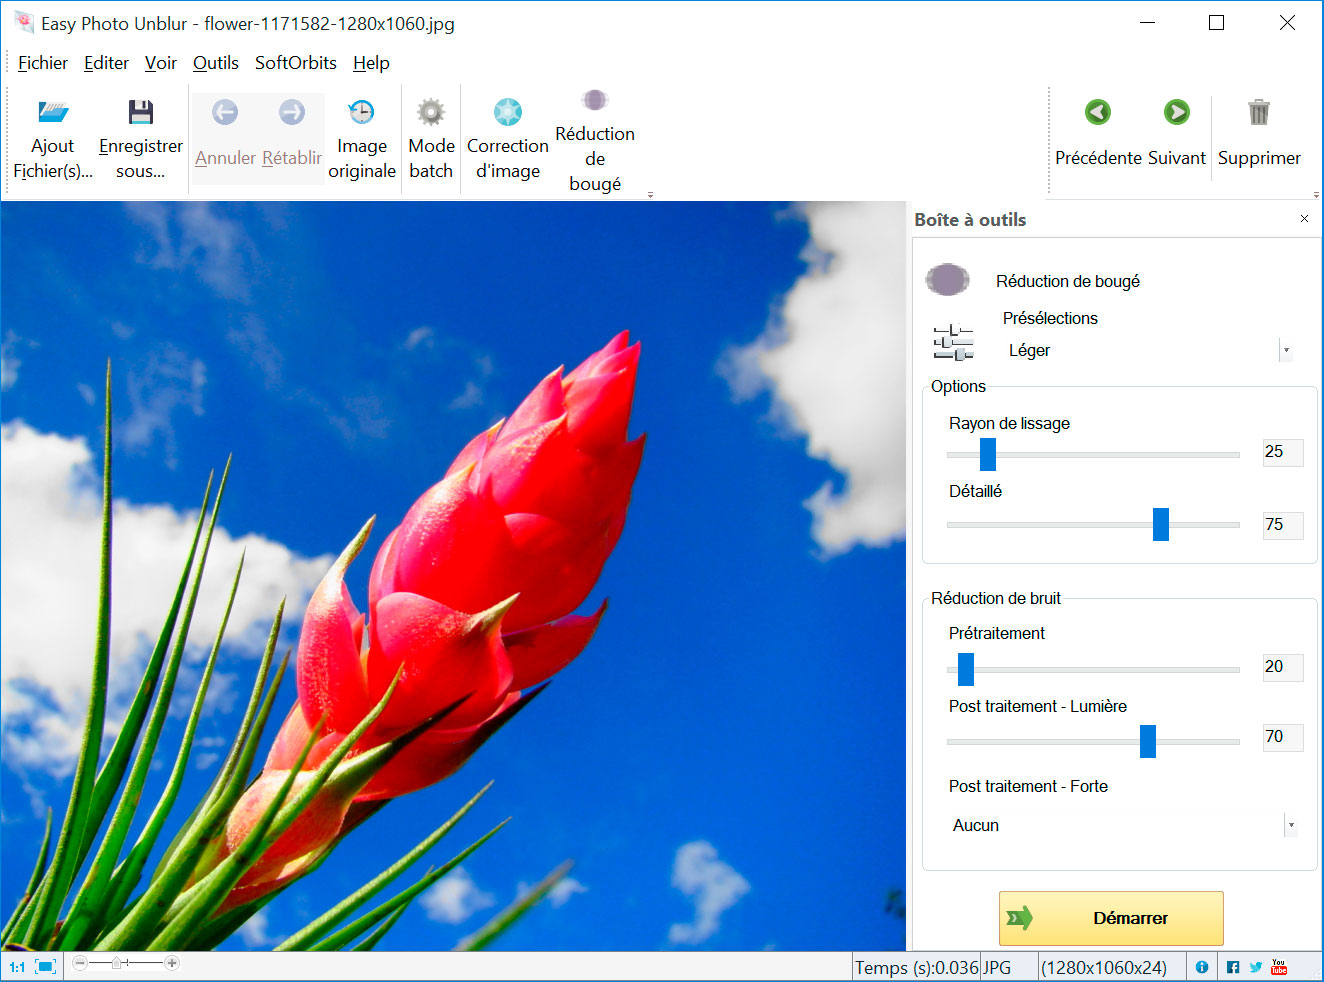Image resolution: width=1324 pixels, height=982 pixels.
Task: Open the Facebook link in status bar
Action: click(1233, 967)
